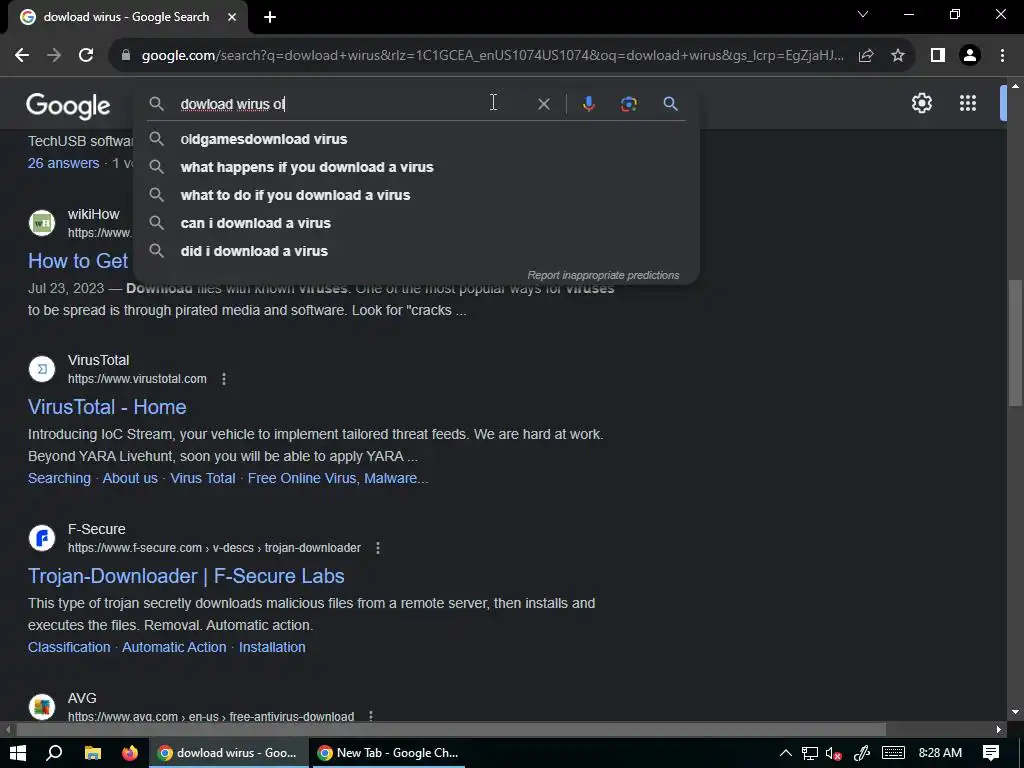The width and height of the screenshot is (1024, 768).
Task: Search by image with Google Lens
Action: [628, 104]
